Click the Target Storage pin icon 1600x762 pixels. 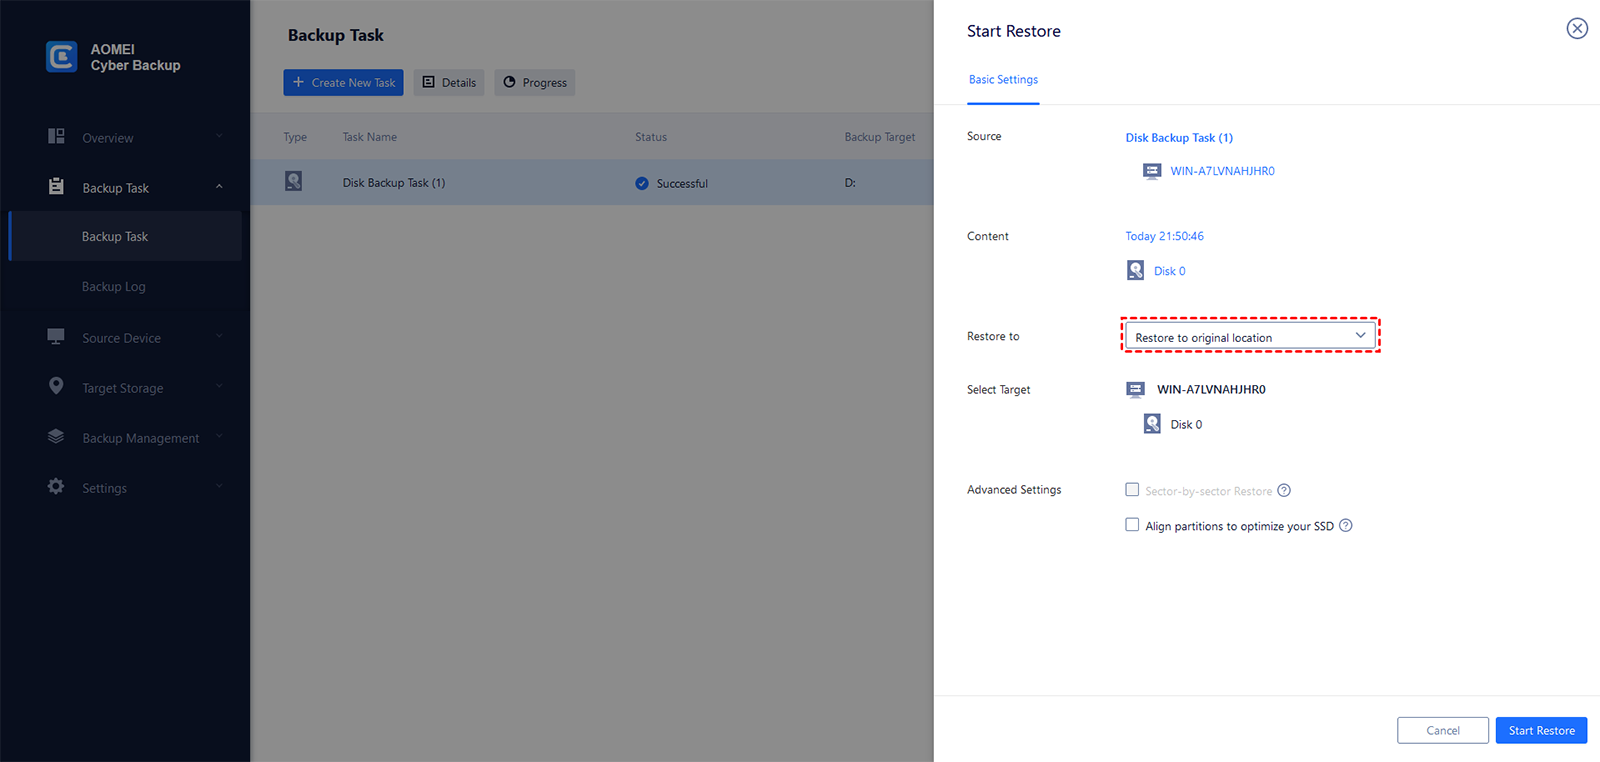pos(57,386)
